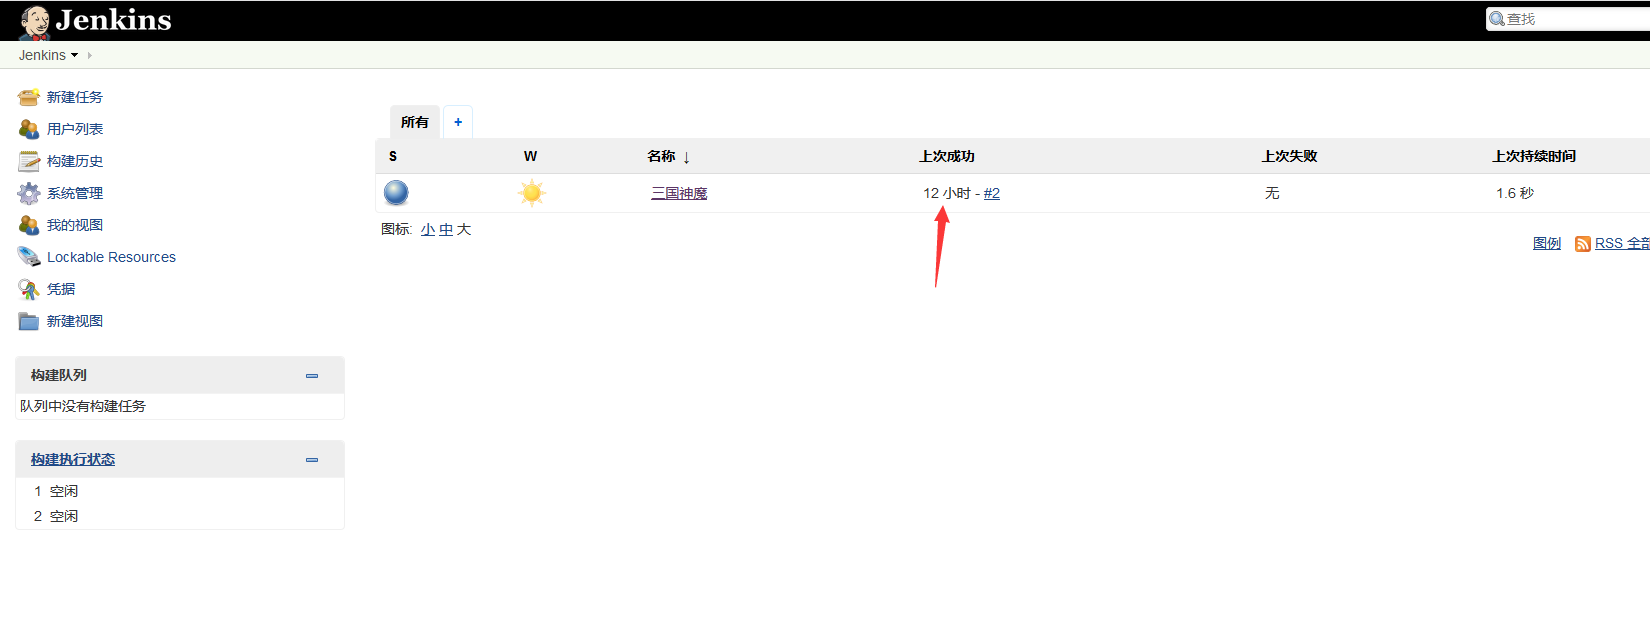Click the 构建历史 notepad icon
This screenshot has height=627, width=1650.
(x=28, y=161)
